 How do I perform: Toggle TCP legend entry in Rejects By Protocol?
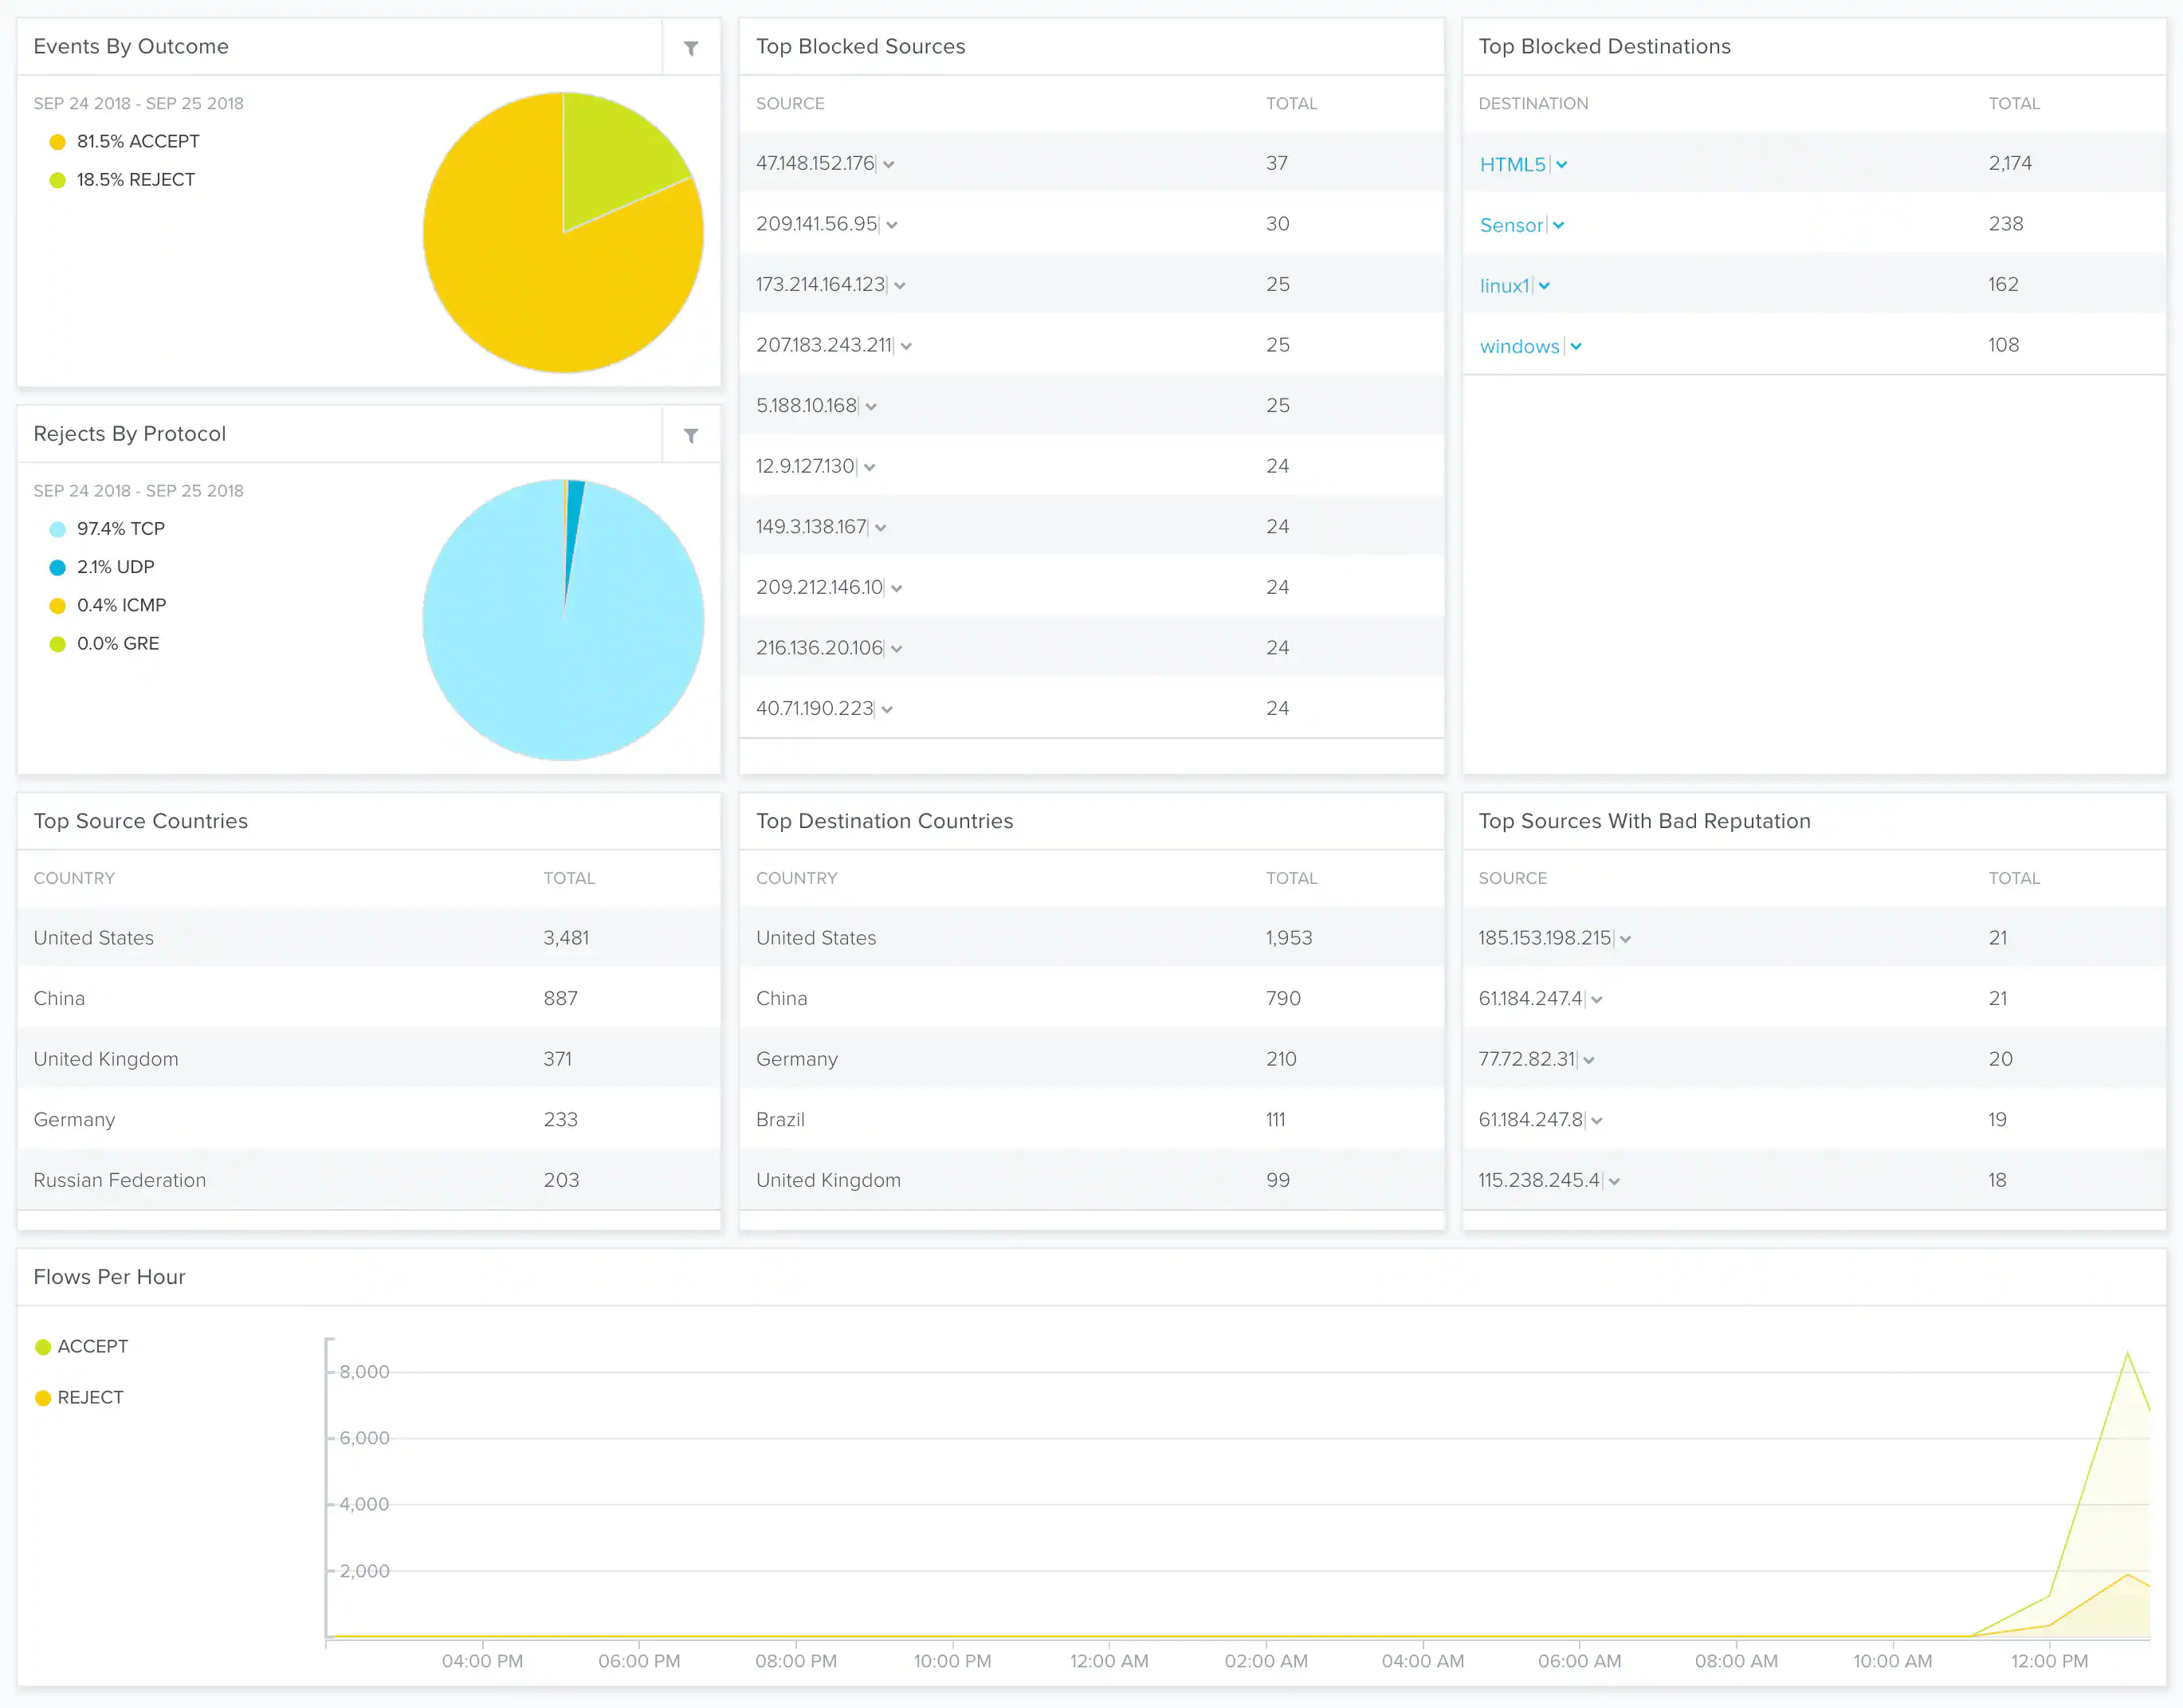tap(120, 529)
